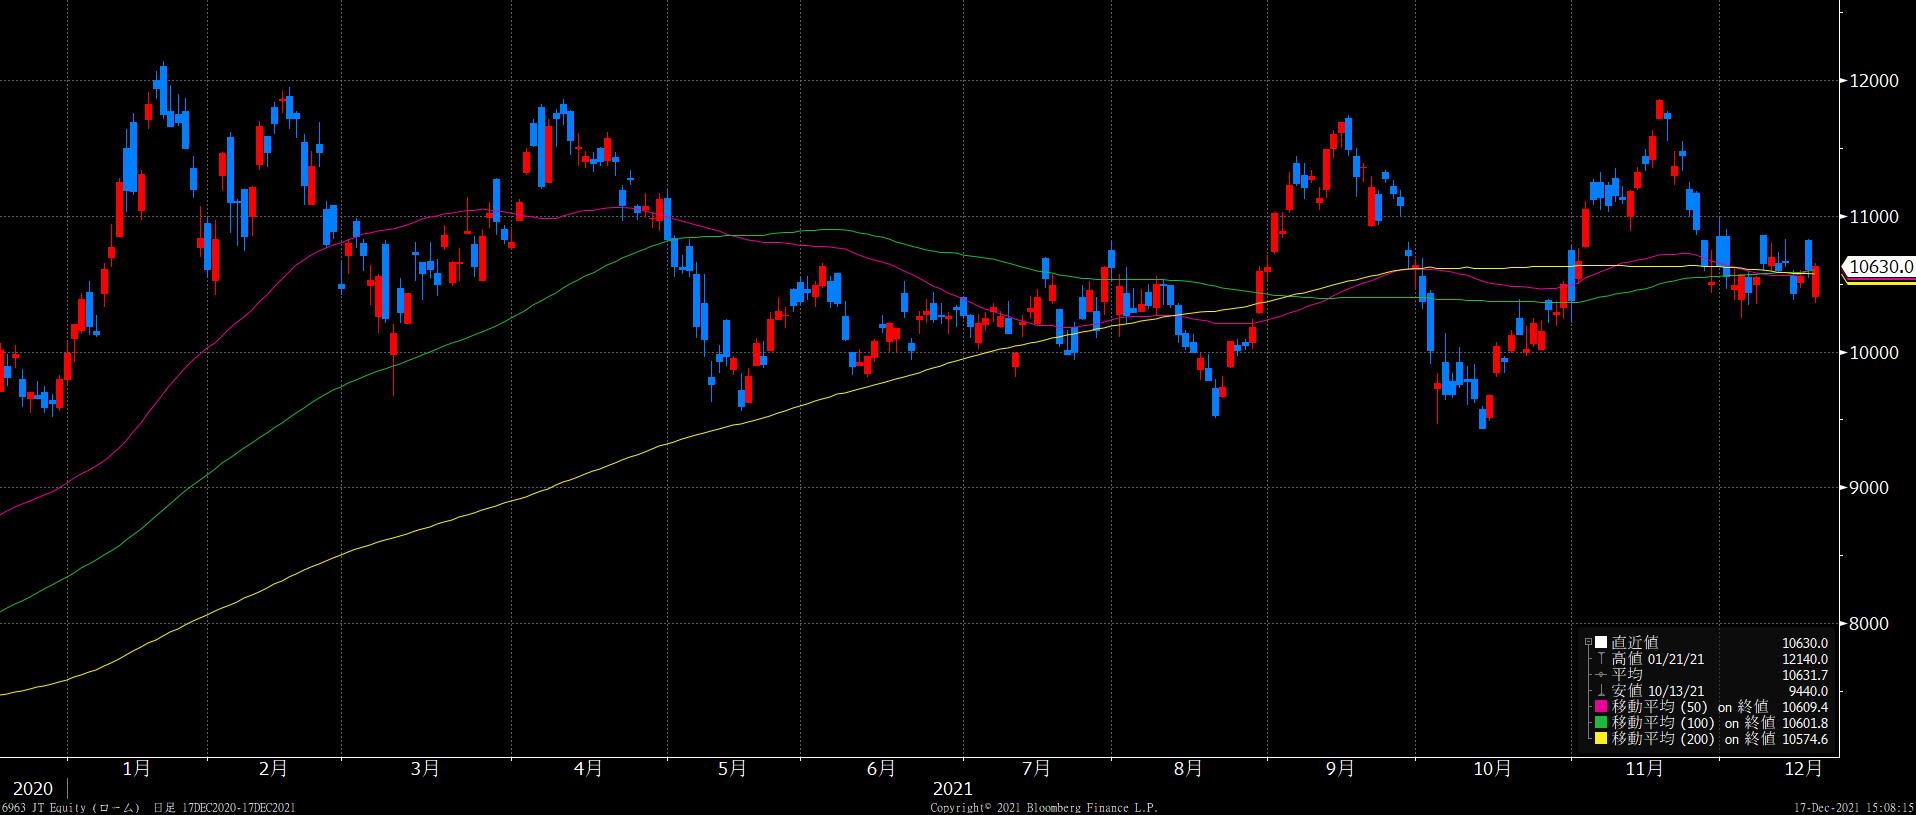Click the 5月 label on the date axis
Screen dimensions: 1916x815
732,769
